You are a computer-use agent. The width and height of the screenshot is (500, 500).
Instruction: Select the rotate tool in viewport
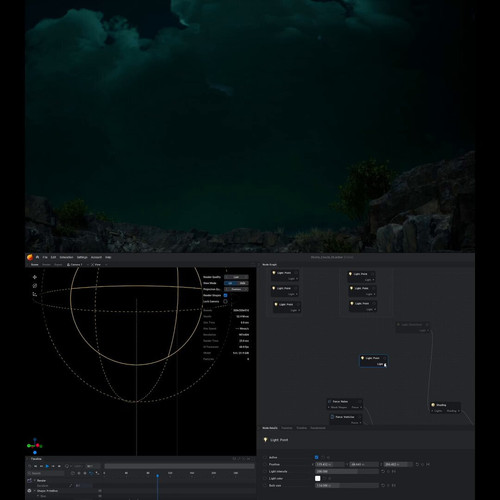point(35,286)
